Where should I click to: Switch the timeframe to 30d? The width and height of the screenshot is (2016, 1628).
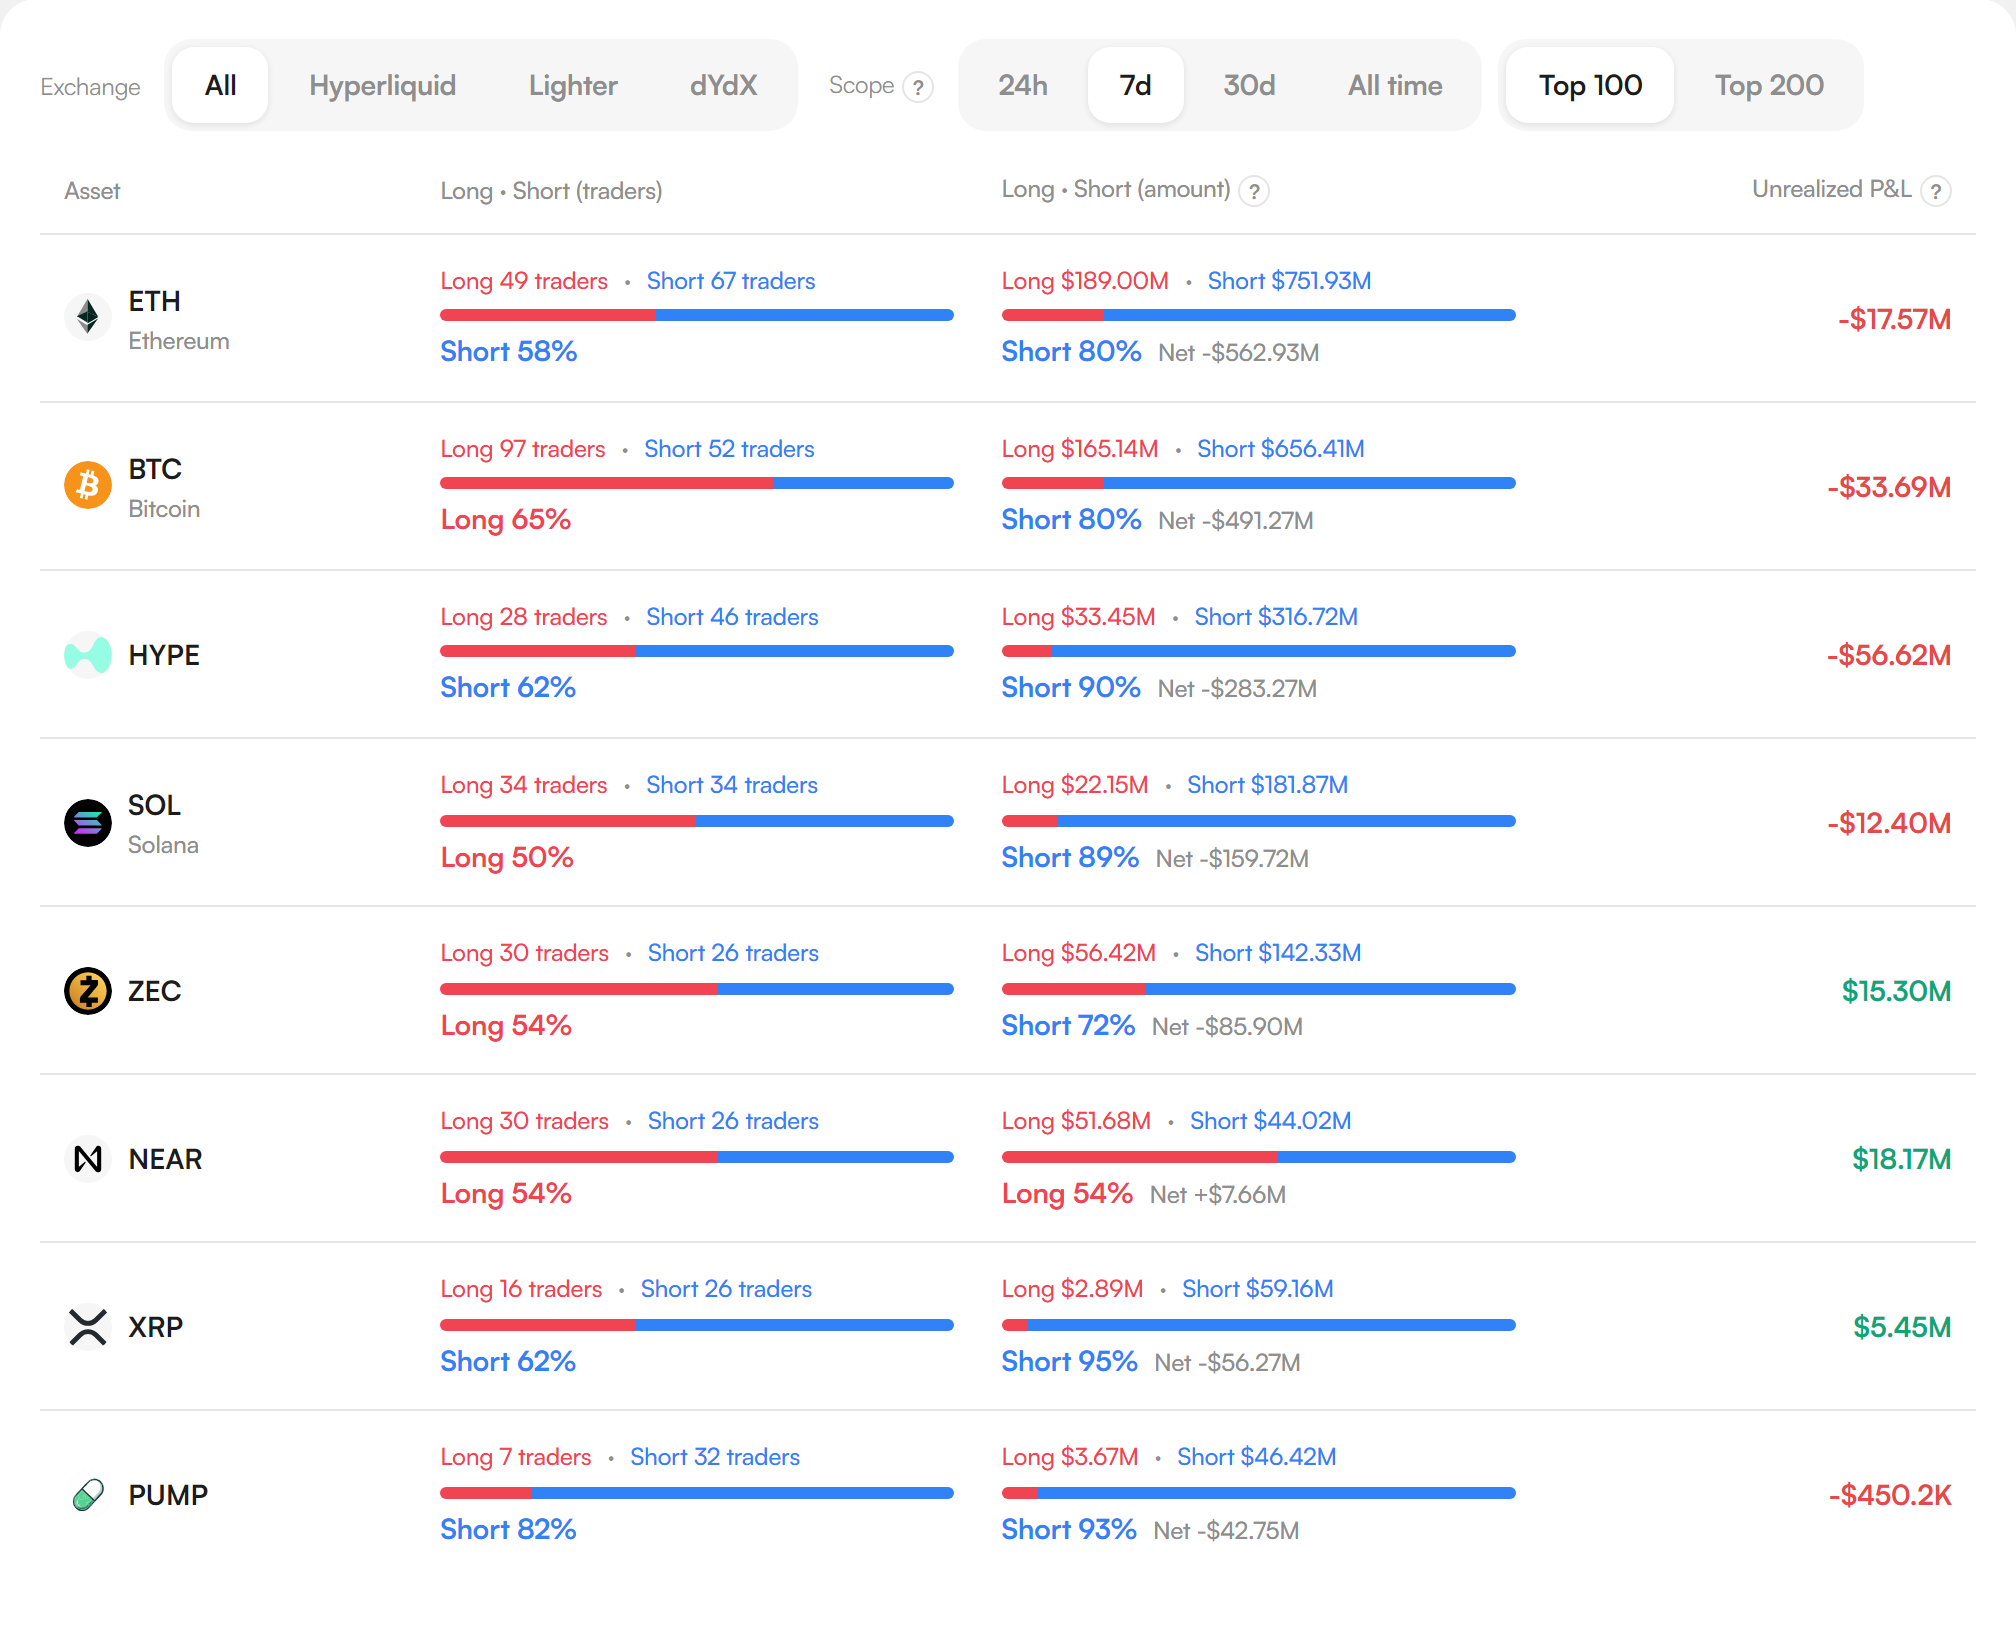[x=1249, y=85]
